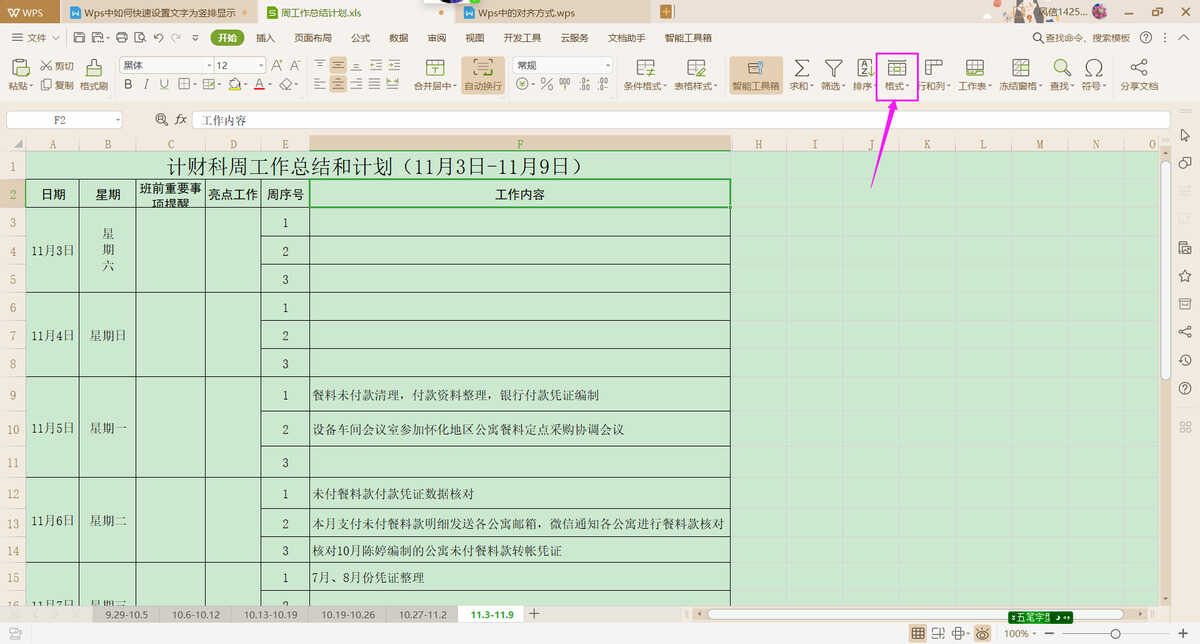Toggle Merge and Center (合并居中)
The width and height of the screenshot is (1200, 644).
435,75
